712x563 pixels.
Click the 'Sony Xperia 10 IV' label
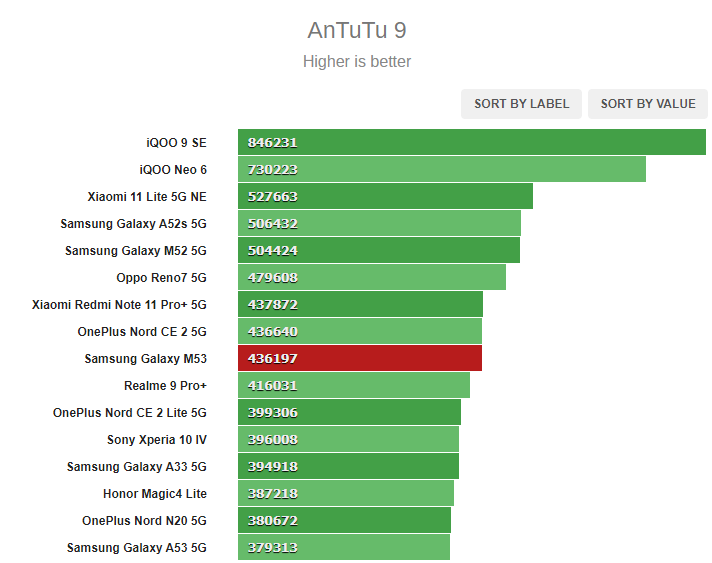pyautogui.click(x=157, y=440)
